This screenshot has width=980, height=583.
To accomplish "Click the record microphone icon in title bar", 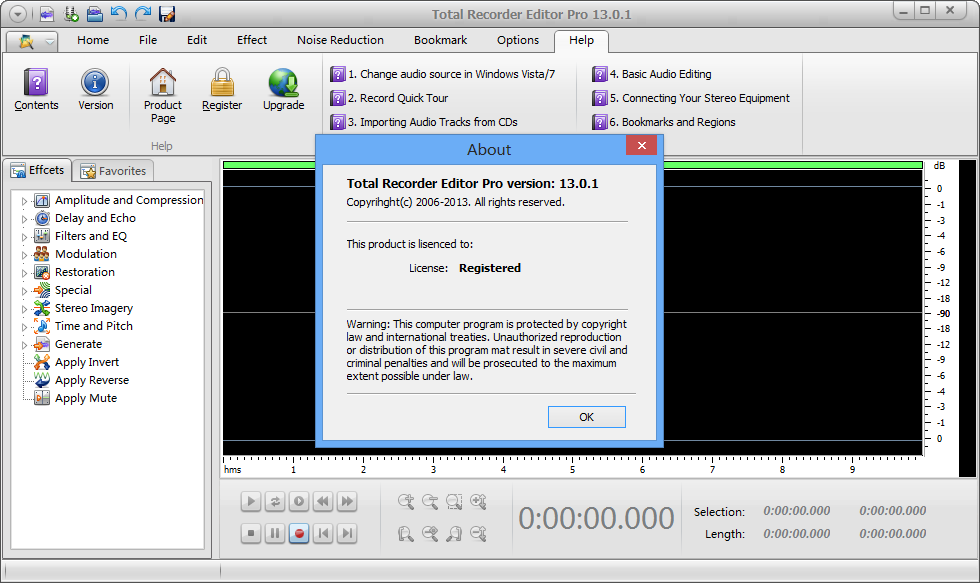I will [x=71, y=14].
